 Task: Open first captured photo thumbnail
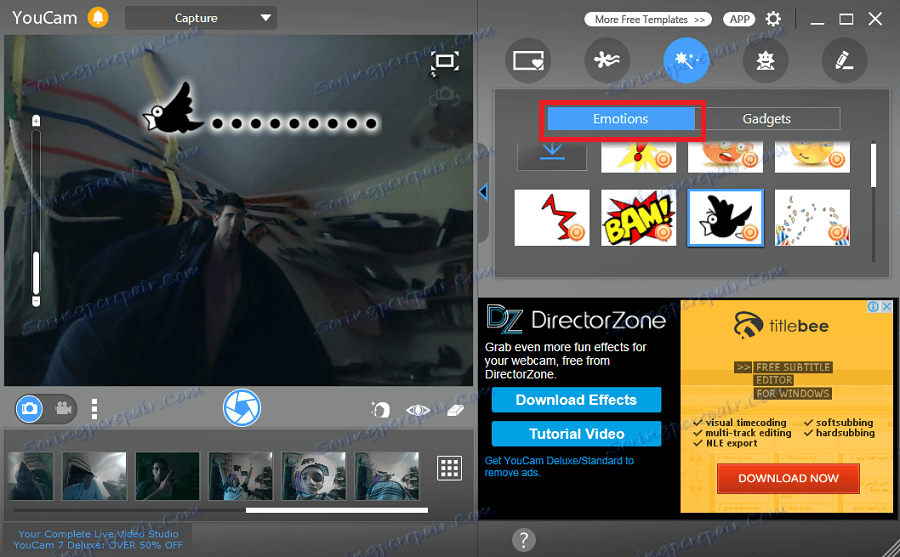[x=30, y=475]
